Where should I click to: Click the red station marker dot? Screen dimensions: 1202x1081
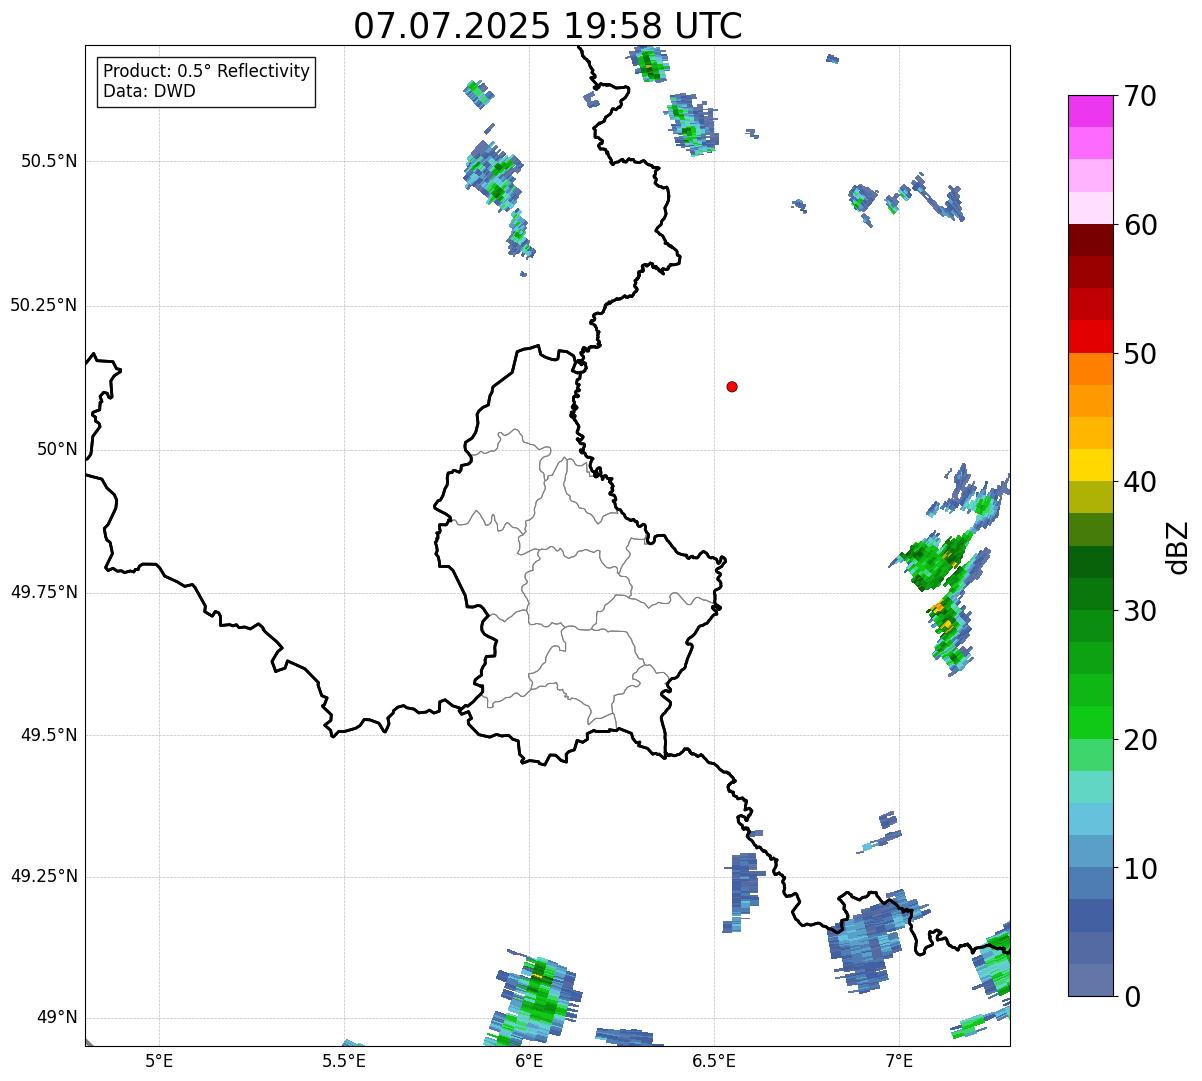click(x=732, y=386)
